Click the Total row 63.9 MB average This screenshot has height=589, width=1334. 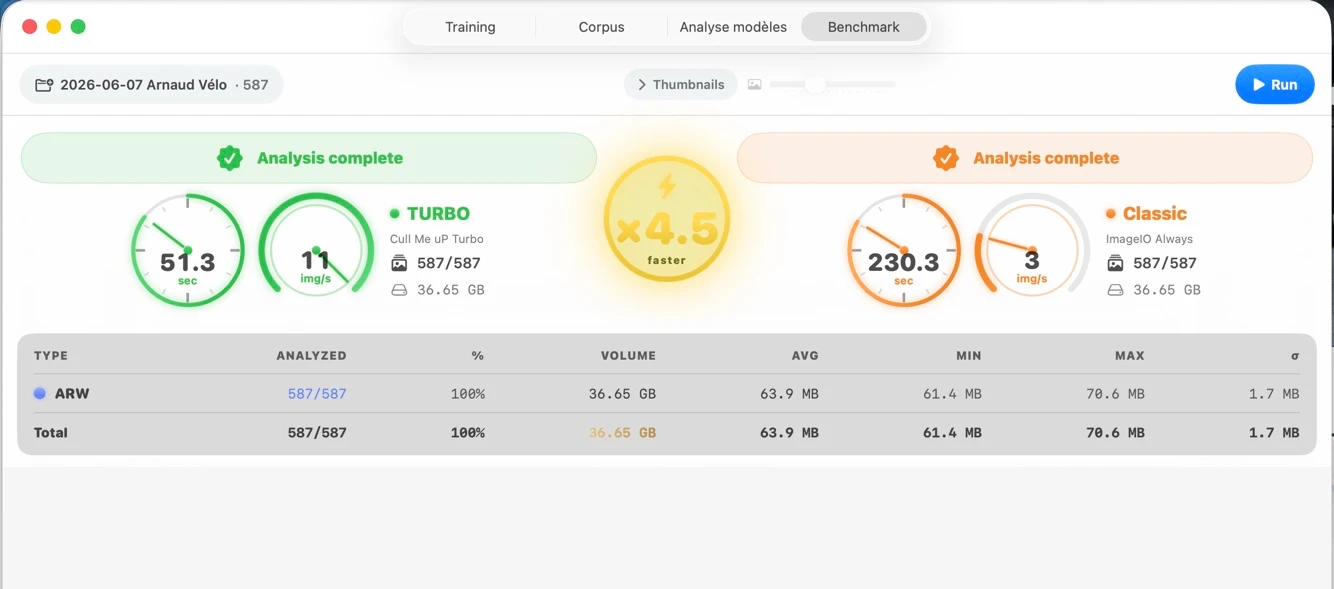789,433
